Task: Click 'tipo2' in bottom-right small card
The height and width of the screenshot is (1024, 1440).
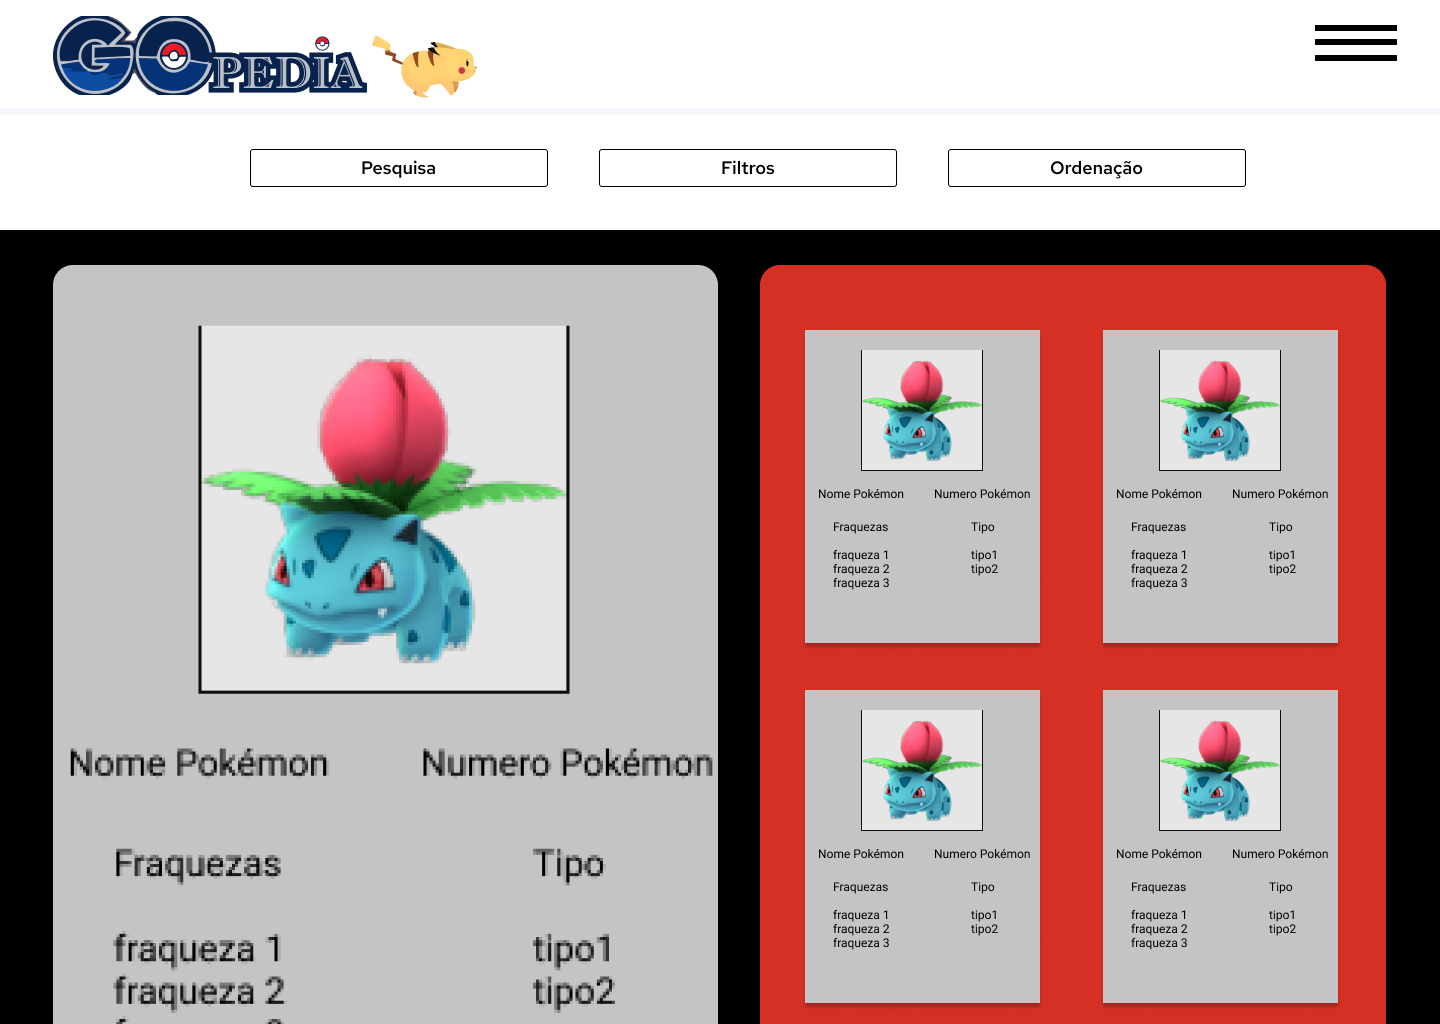Action: coord(1282,929)
